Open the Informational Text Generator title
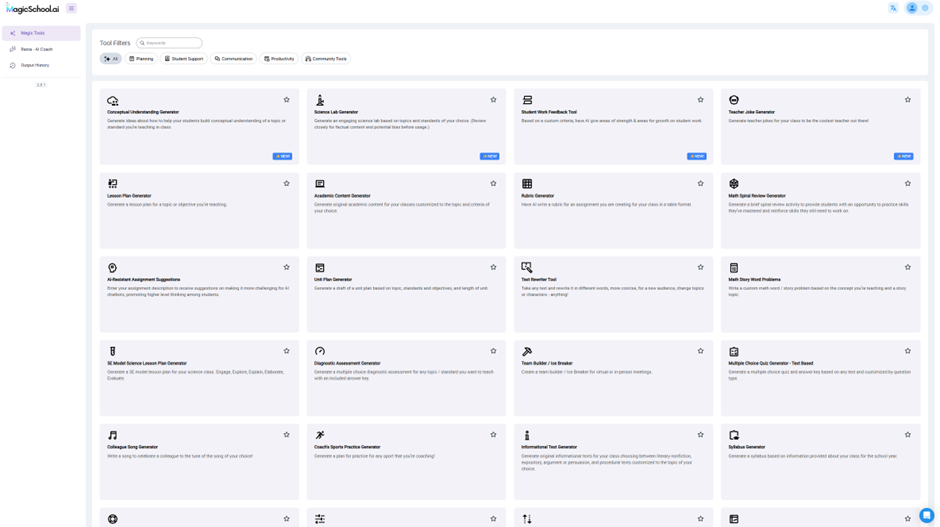The height and width of the screenshot is (527, 940). tap(549, 447)
